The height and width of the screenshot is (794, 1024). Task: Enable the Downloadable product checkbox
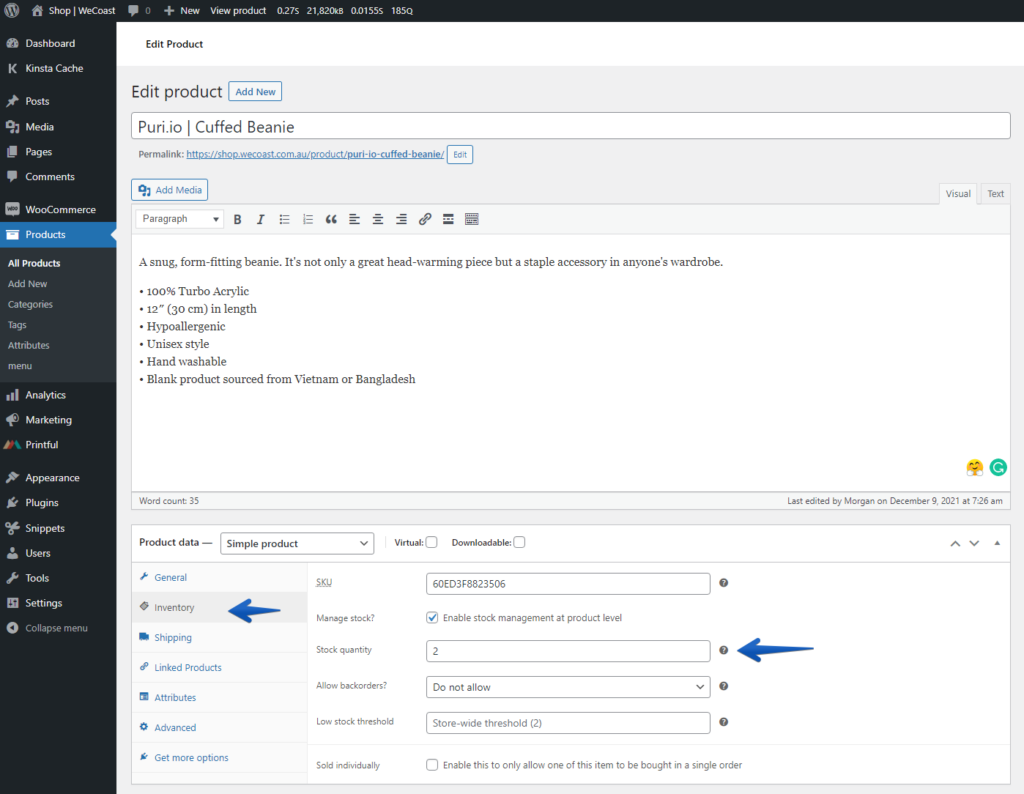tap(519, 543)
